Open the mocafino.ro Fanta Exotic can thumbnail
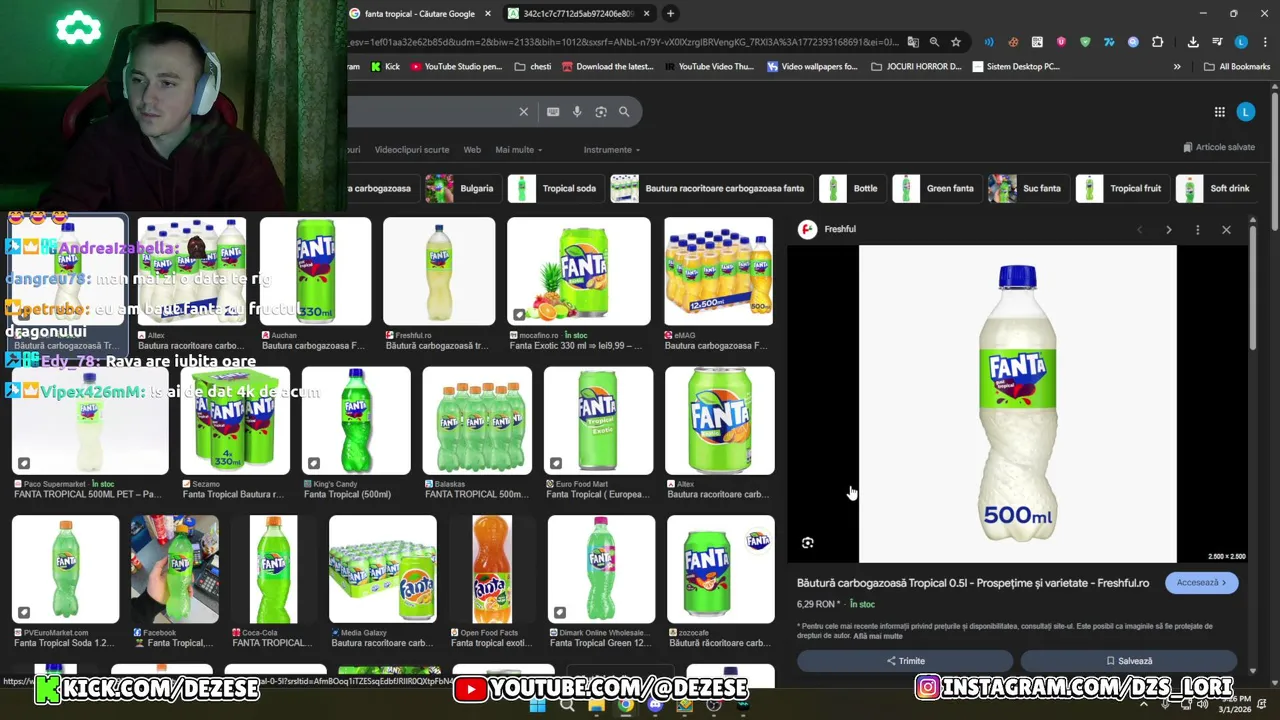This screenshot has height=720, width=1280. click(x=578, y=271)
